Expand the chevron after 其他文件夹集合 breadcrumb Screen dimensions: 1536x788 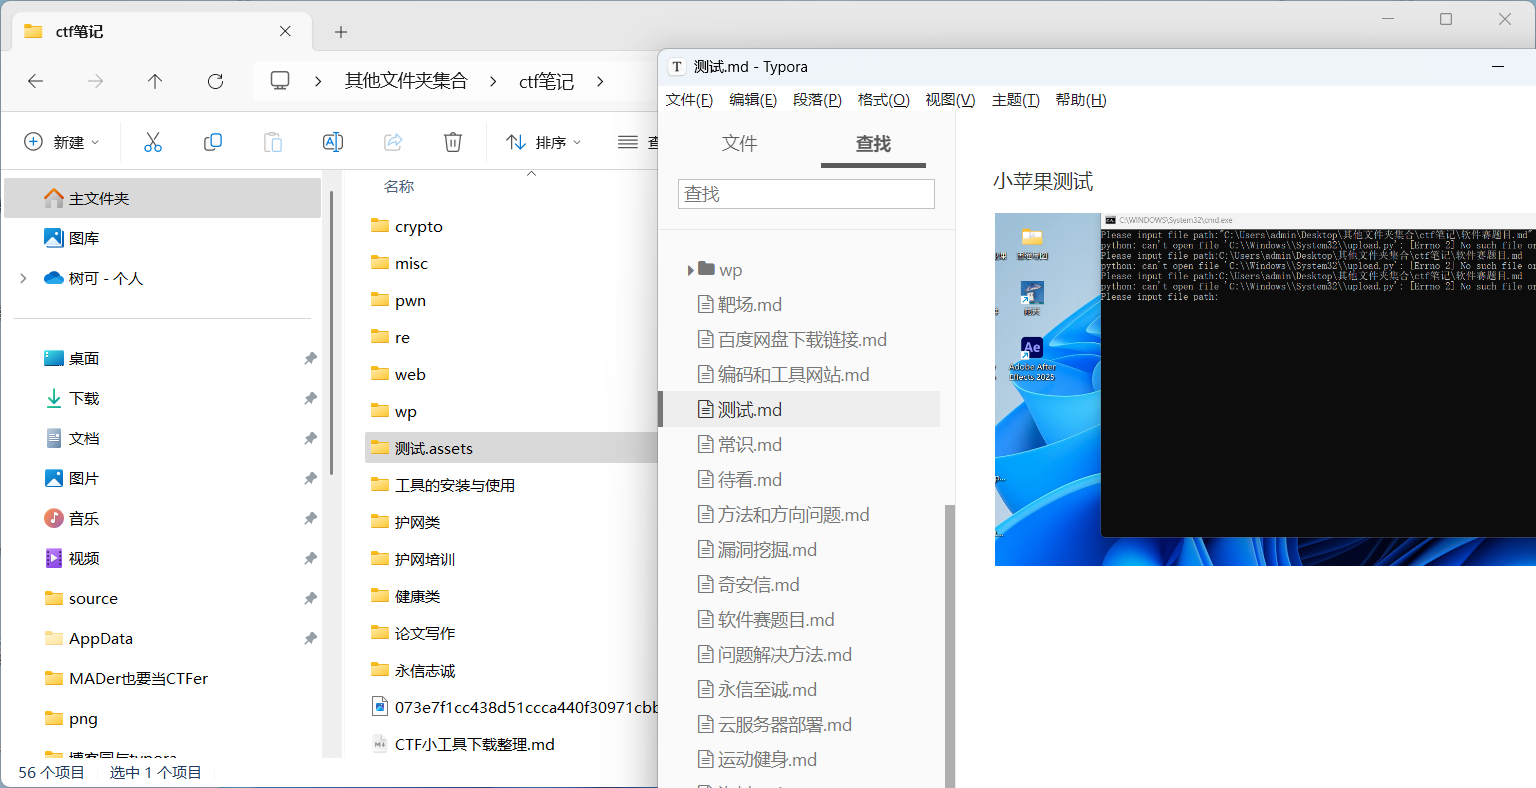tap(493, 81)
